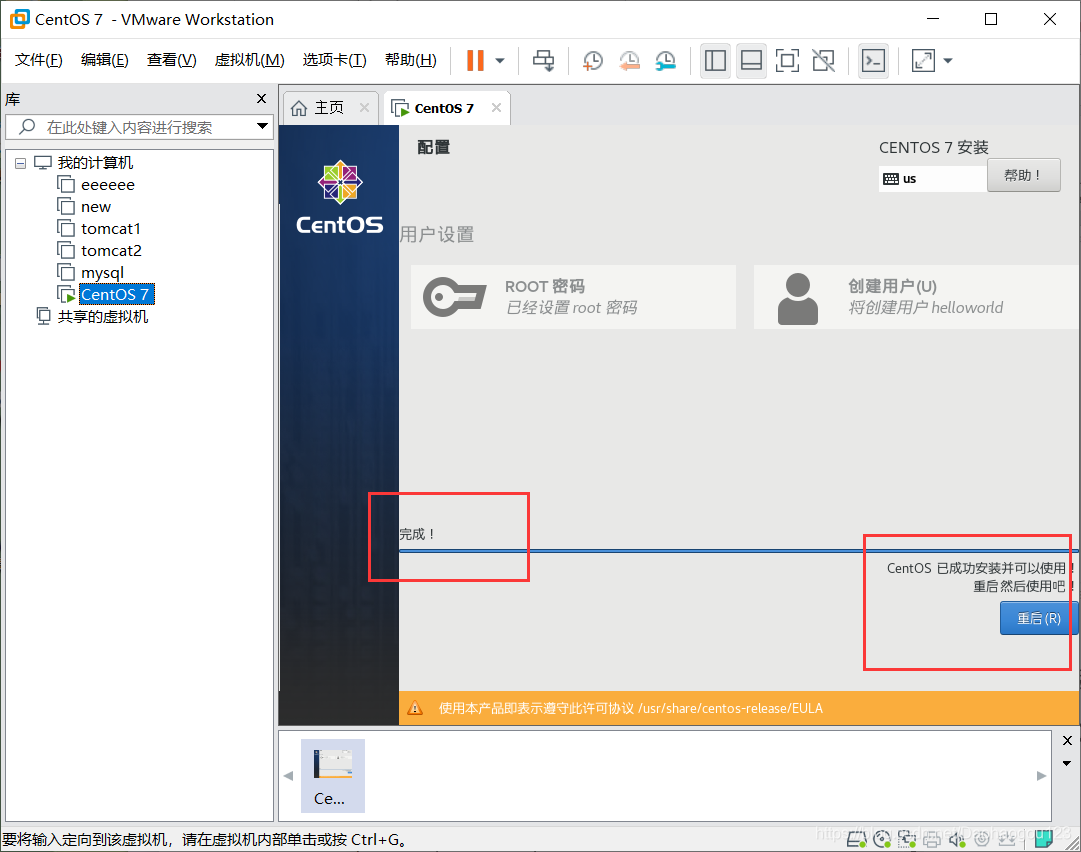Pause the virtual machine with the orange pause icon
Screen dimensions: 1081x852
(x=475, y=61)
